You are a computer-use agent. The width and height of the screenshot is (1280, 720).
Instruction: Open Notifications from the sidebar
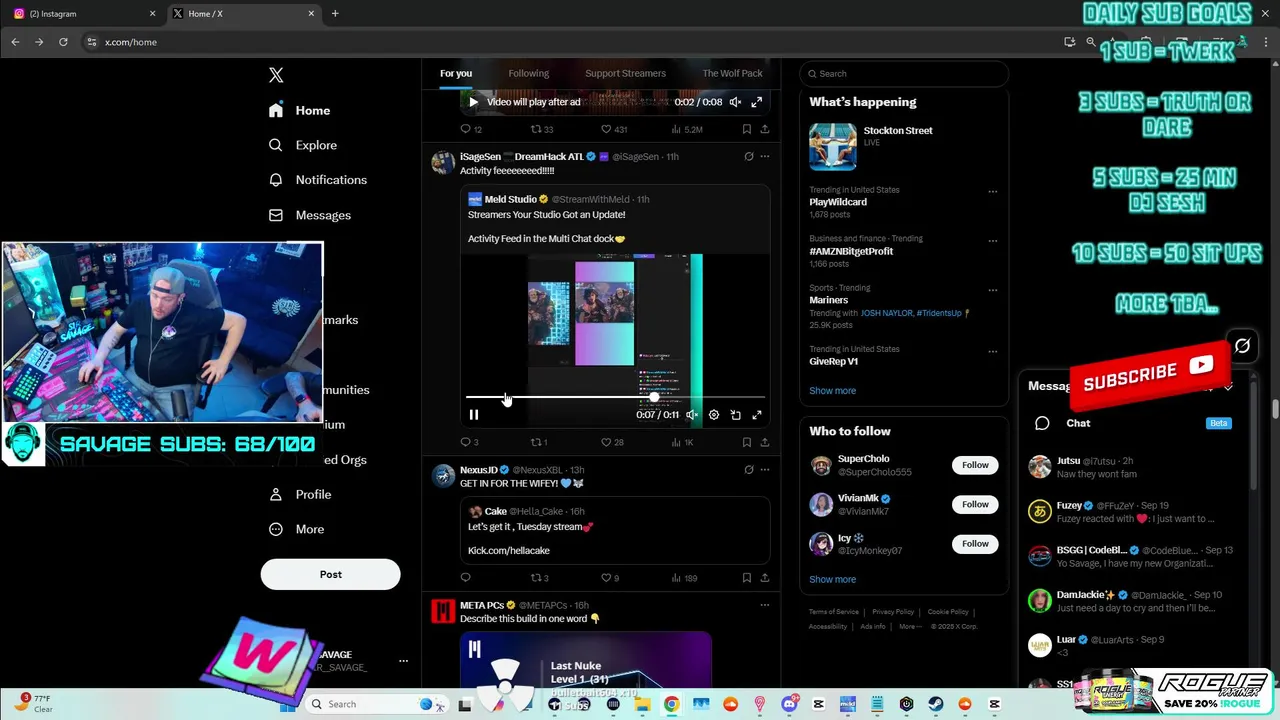[318, 180]
